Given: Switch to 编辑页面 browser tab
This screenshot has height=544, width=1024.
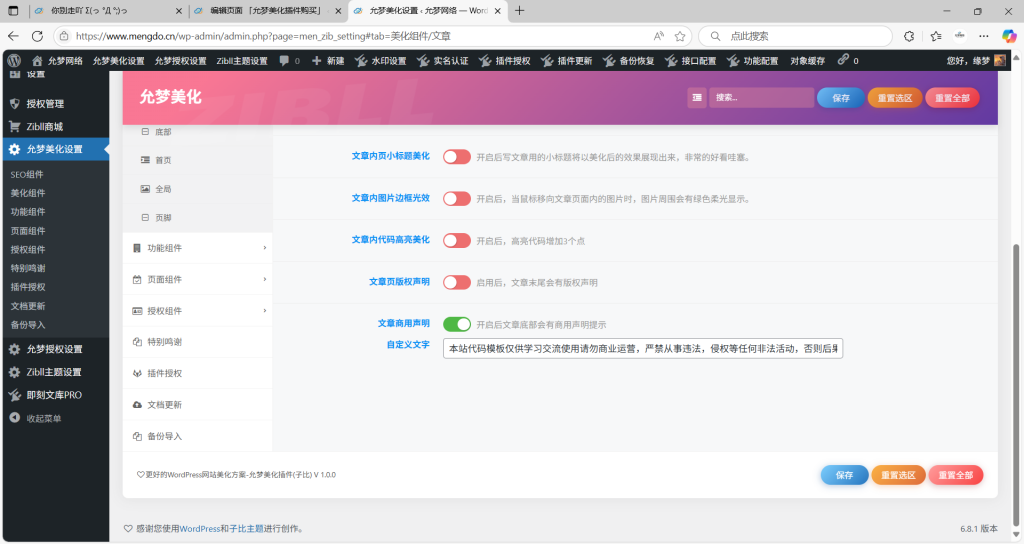Looking at the screenshot, I should (x=268, y=10).
